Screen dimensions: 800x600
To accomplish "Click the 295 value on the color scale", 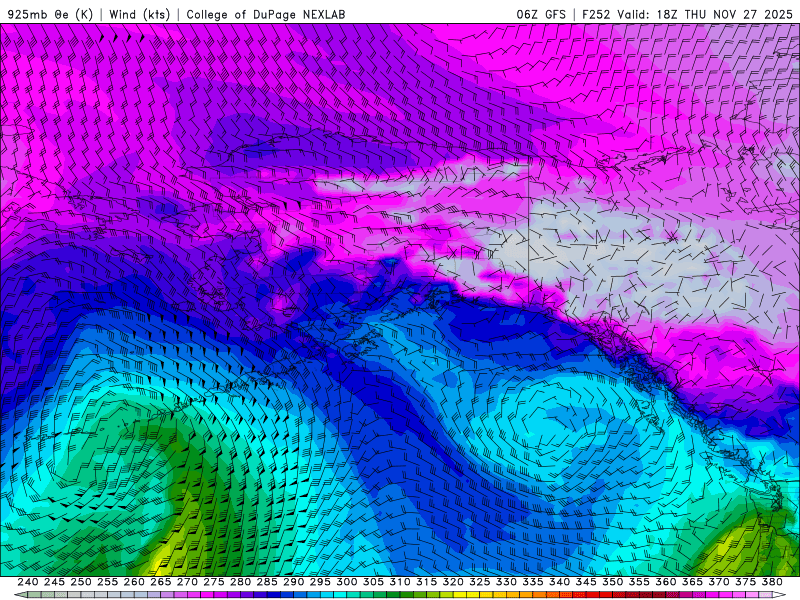I will click(x=320, y=582).
